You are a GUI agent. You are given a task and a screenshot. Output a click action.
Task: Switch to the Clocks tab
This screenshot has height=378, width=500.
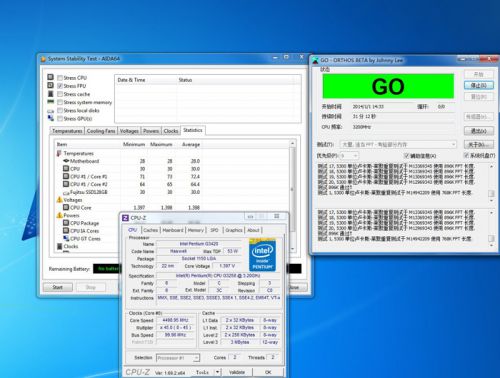coord(171,131)
